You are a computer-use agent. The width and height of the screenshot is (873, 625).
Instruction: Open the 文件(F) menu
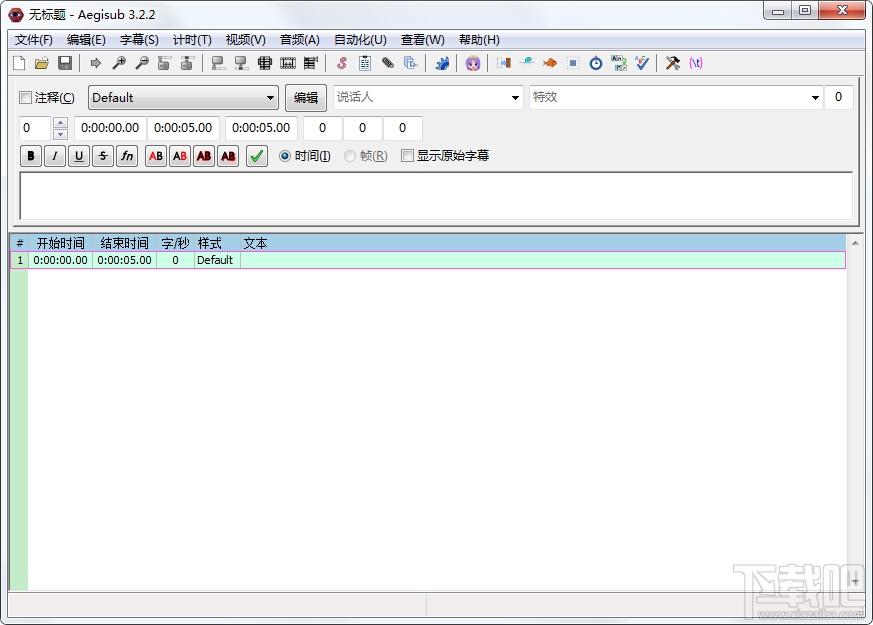pyautogui.click(x=34, y=40)
